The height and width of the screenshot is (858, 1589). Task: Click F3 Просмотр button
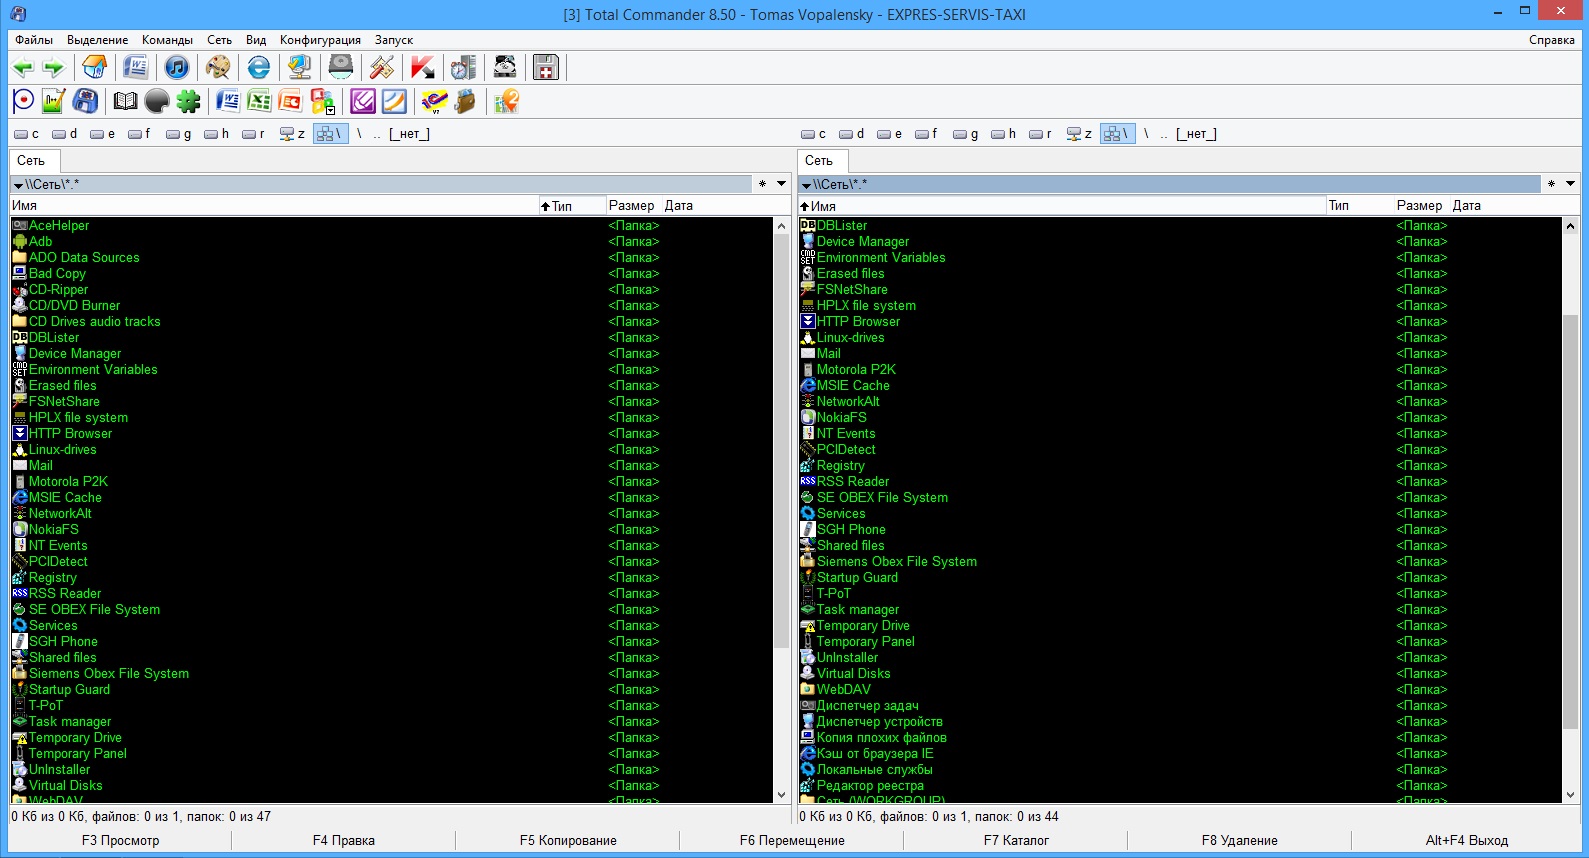pyautogui.click(x=120, y=840)
